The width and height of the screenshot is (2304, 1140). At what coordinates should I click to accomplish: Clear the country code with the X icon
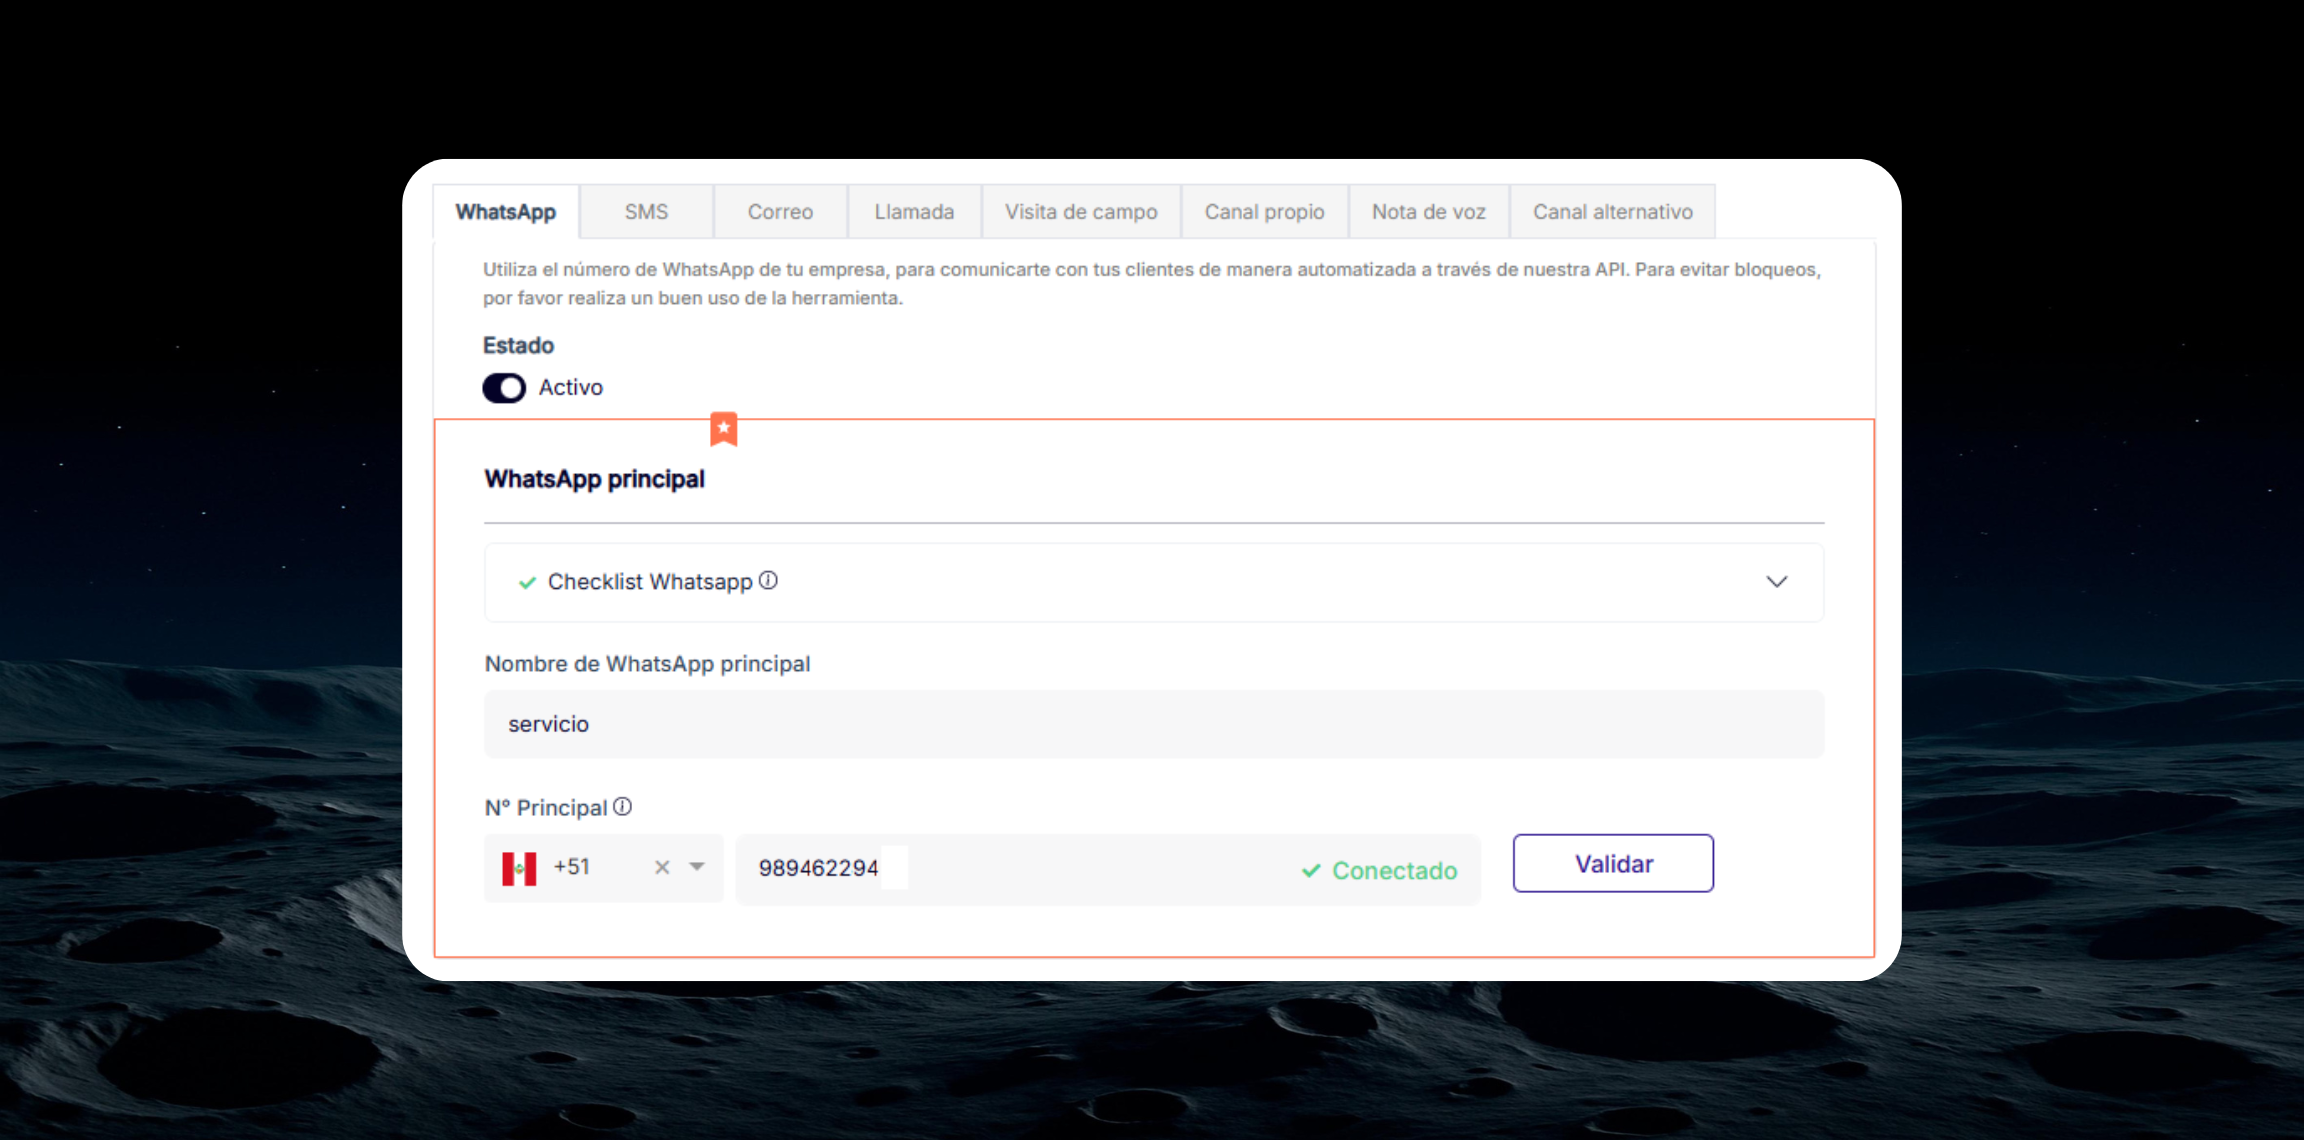[x=662, y=867]
